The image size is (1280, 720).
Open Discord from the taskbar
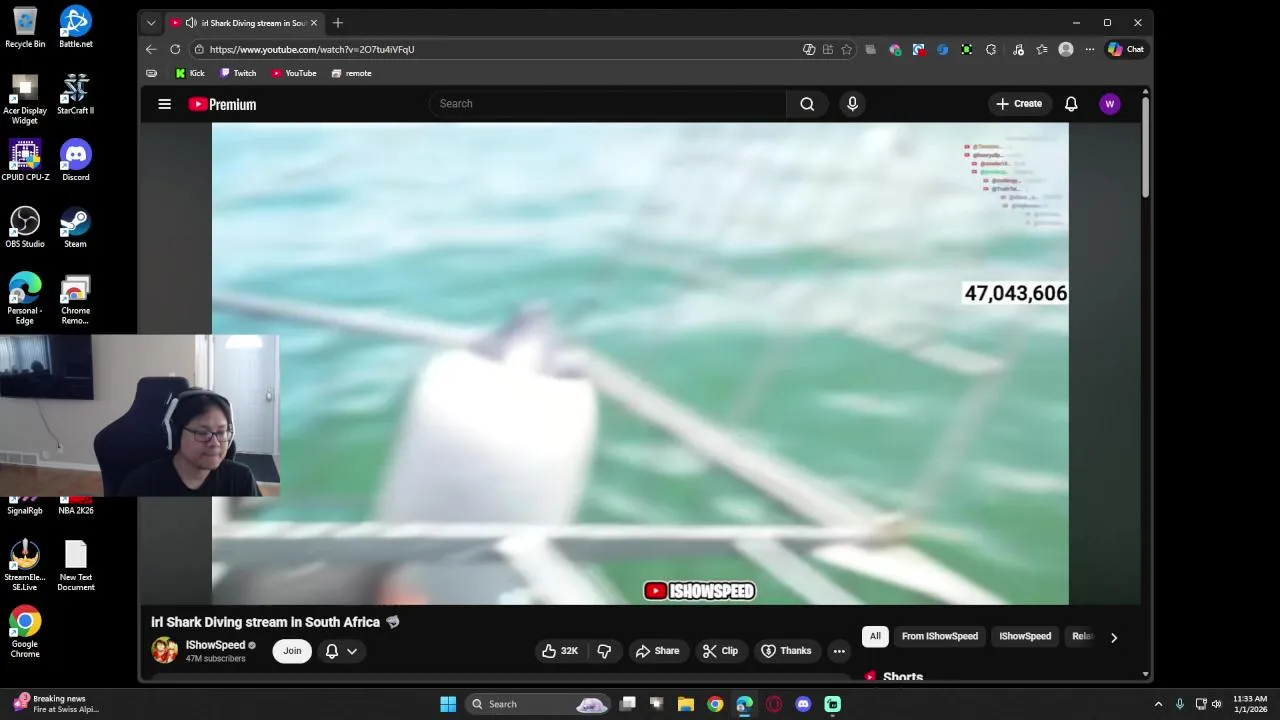coord(803,704)
